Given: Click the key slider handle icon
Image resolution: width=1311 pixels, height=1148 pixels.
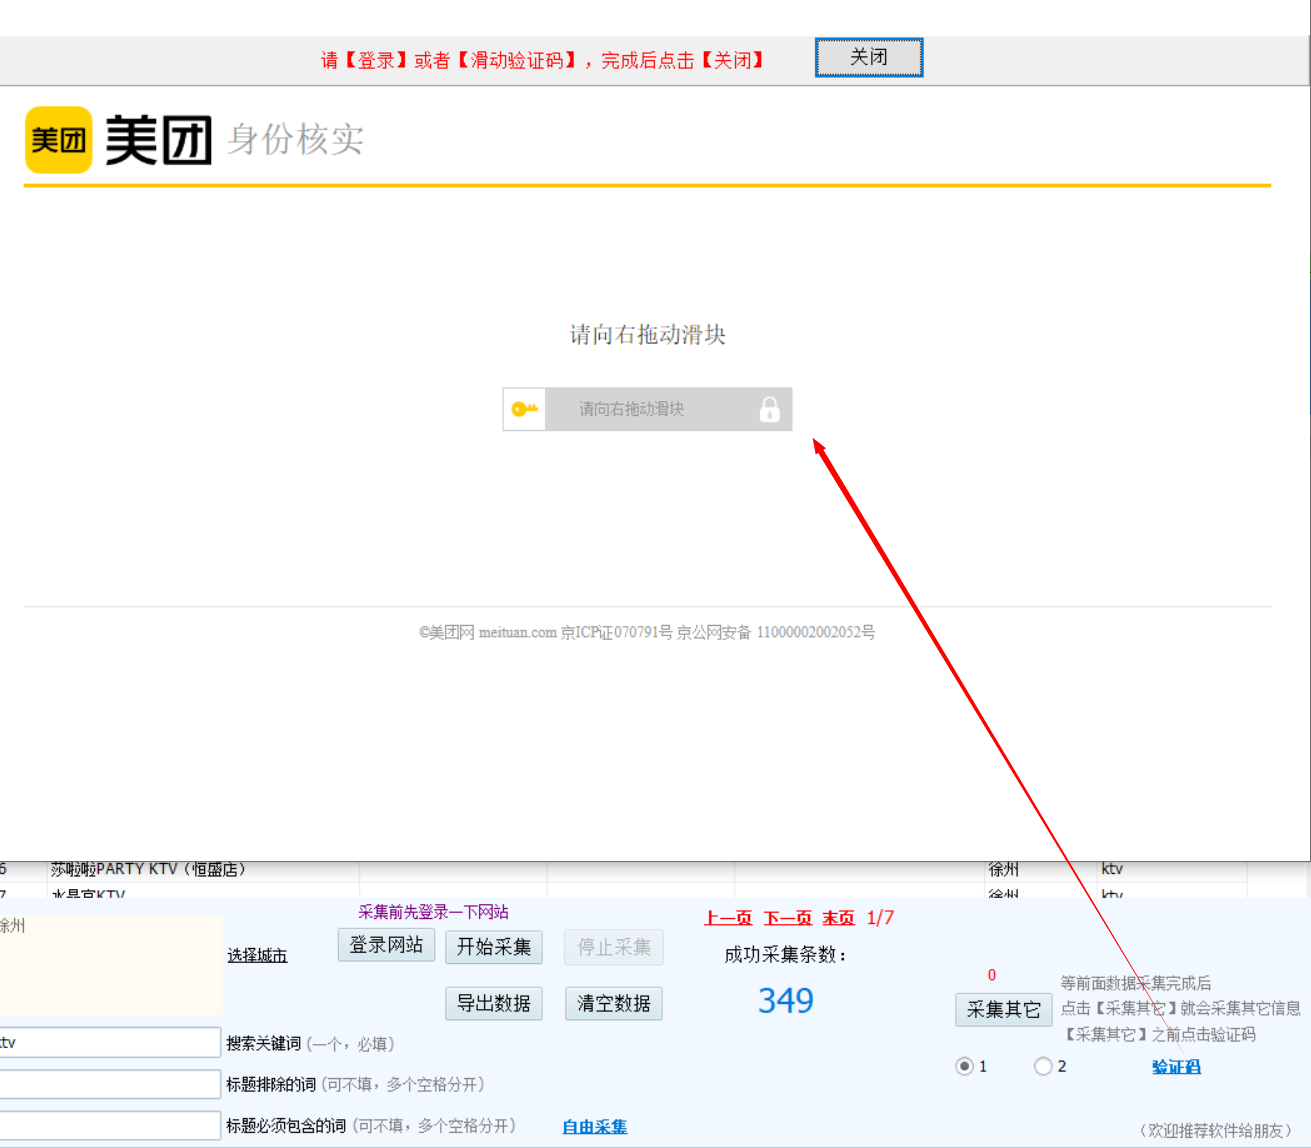Looking at the screenshot, I should pyautogui.click(x=524, y=409).
